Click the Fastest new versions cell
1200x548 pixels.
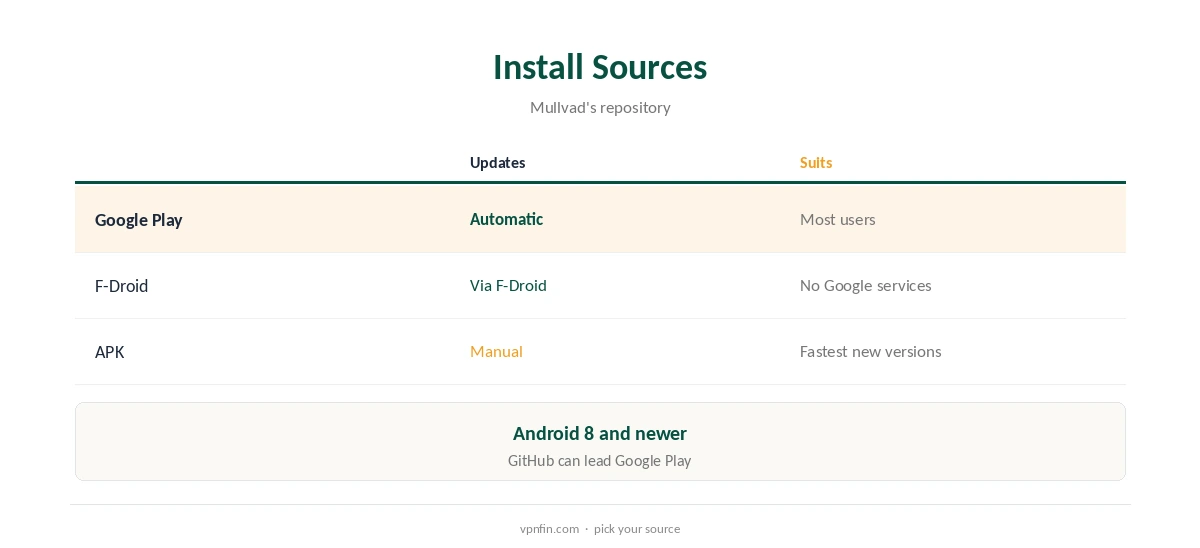pyautogui.click(x=871, y=351)
